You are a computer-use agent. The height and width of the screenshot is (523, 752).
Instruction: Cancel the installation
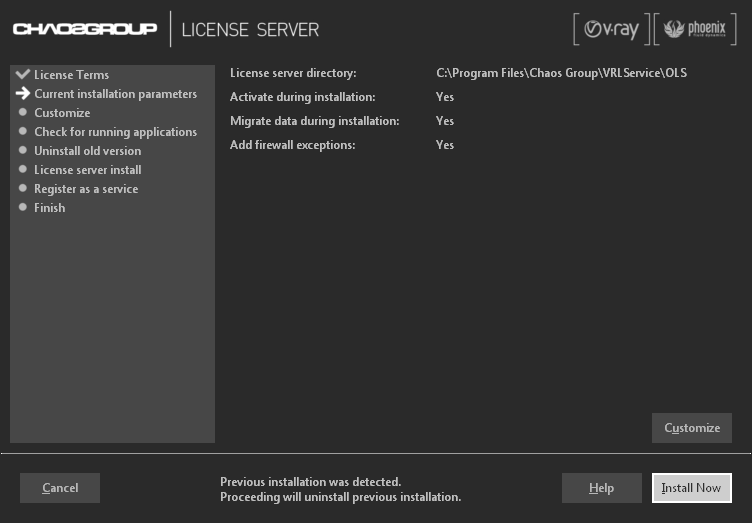pyautogui.click(x=60, y=488)
